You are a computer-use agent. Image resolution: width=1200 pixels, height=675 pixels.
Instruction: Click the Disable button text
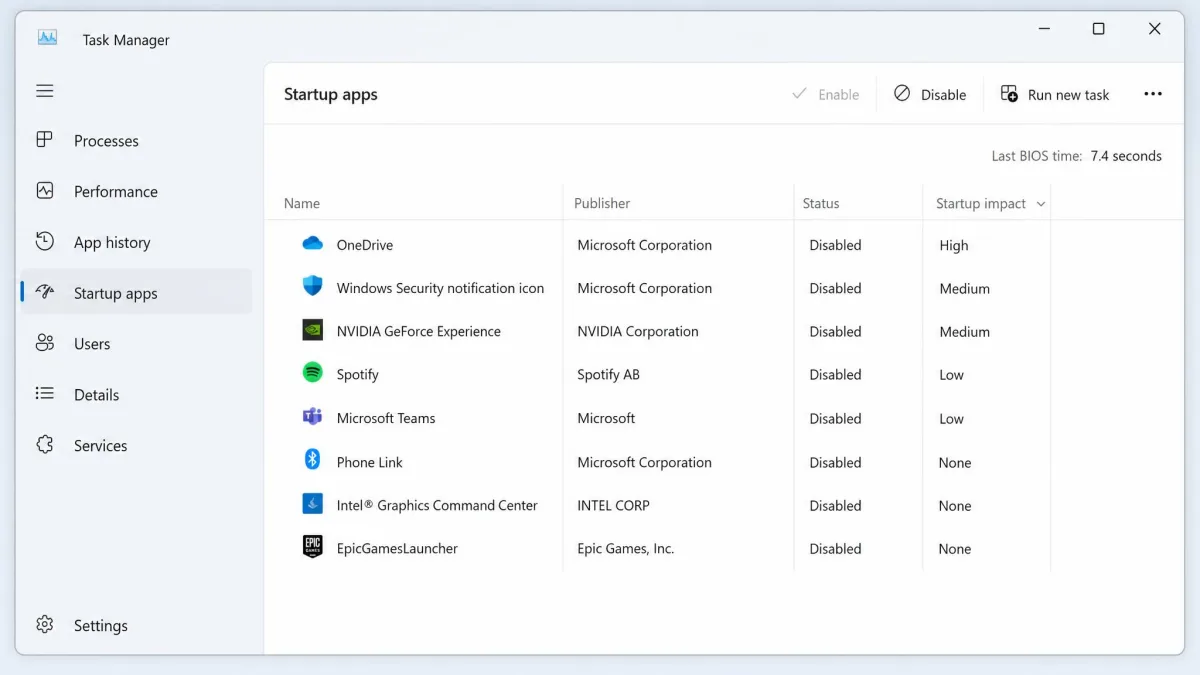tap(943, 95)
